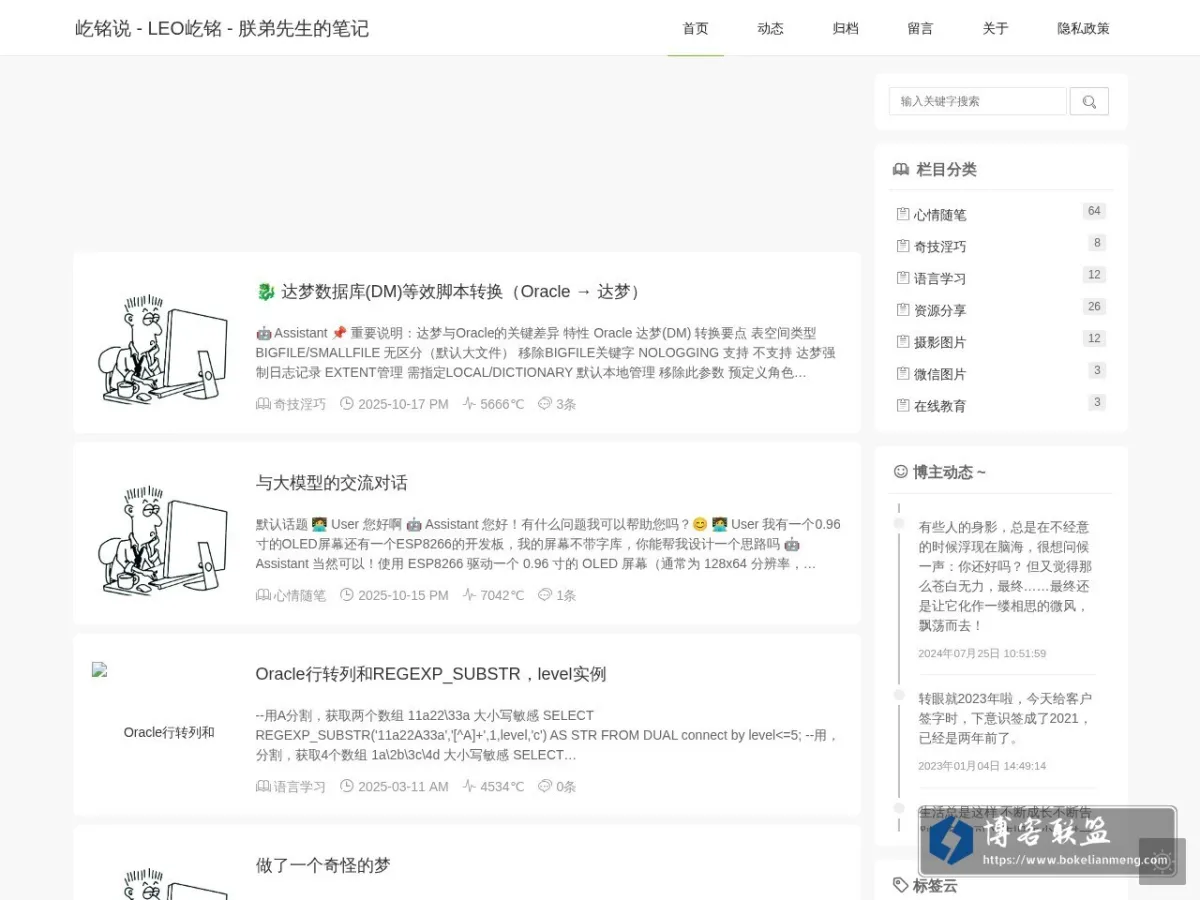Open the 留言 navigation tab
1200x900 pixels.
pos(920,28)
